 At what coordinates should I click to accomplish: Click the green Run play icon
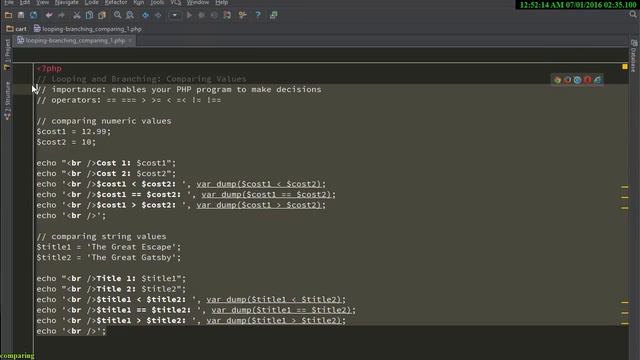[189, 15]
